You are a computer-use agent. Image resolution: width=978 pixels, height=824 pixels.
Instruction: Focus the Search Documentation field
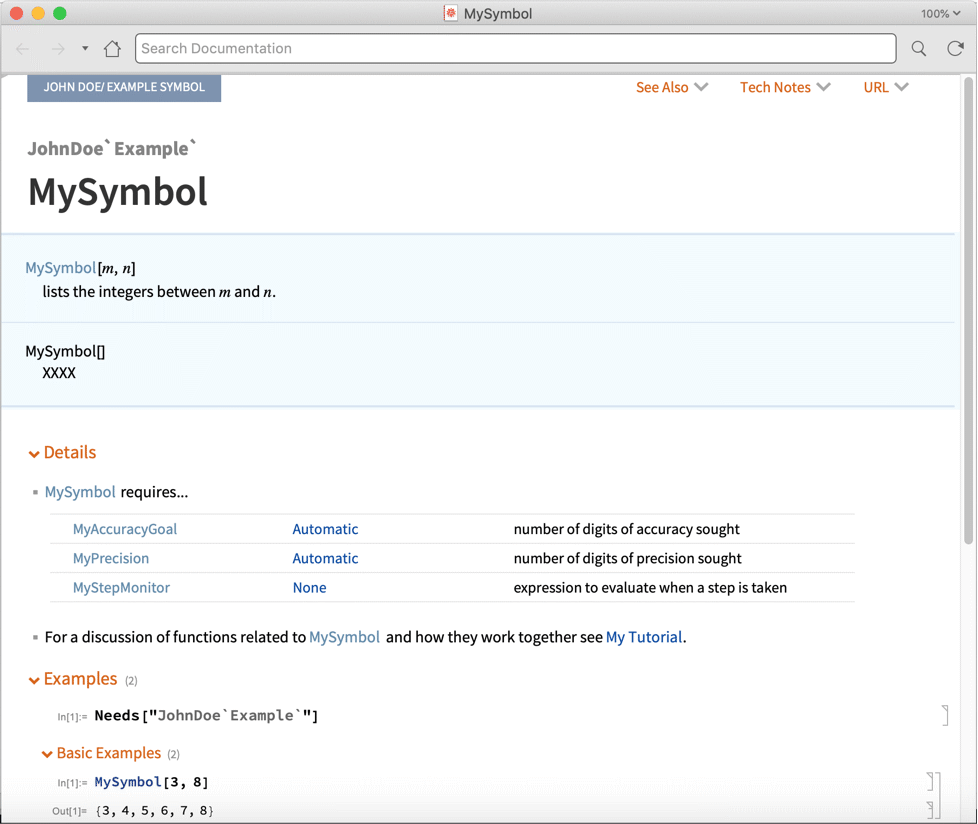(516, 48)
